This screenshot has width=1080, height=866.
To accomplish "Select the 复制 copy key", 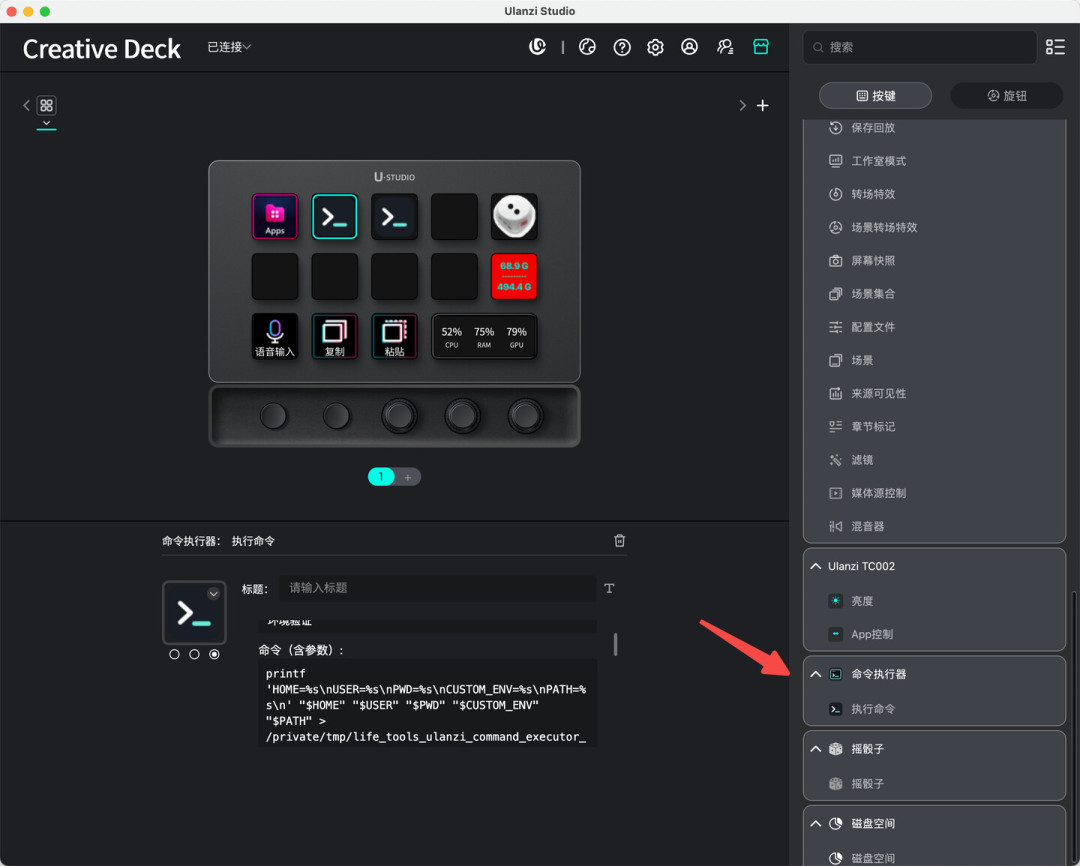I will [x=335, y=336].
